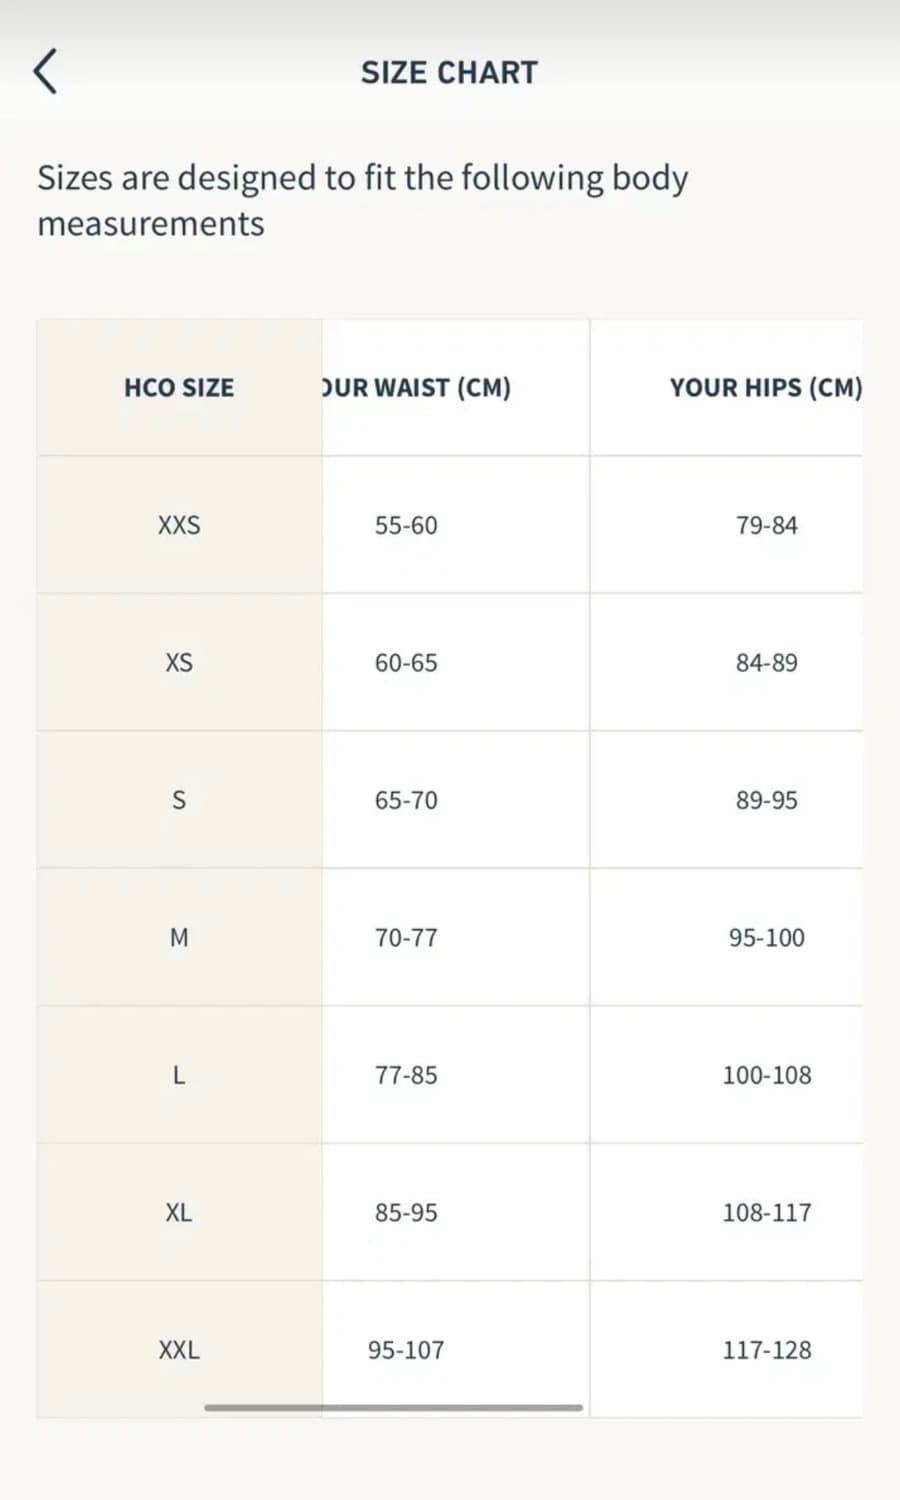Choose the M size row label

179,938
